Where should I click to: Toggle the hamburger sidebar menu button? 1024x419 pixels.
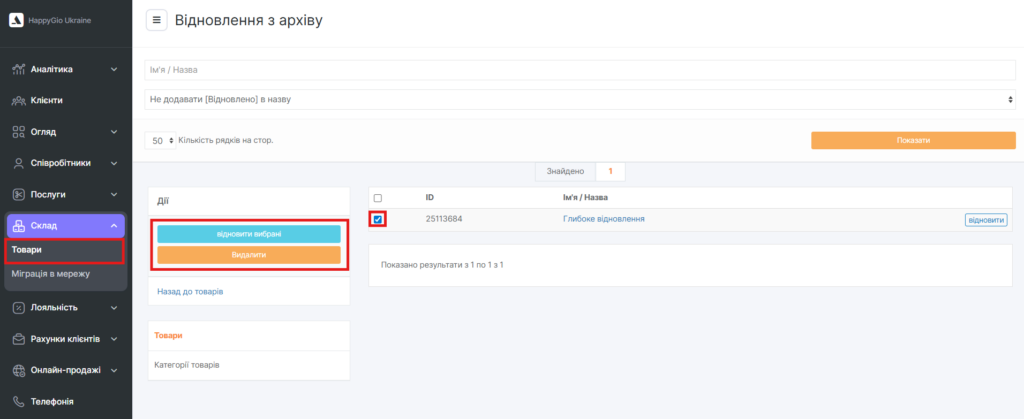pyautogui.click(x=156, y=20)
